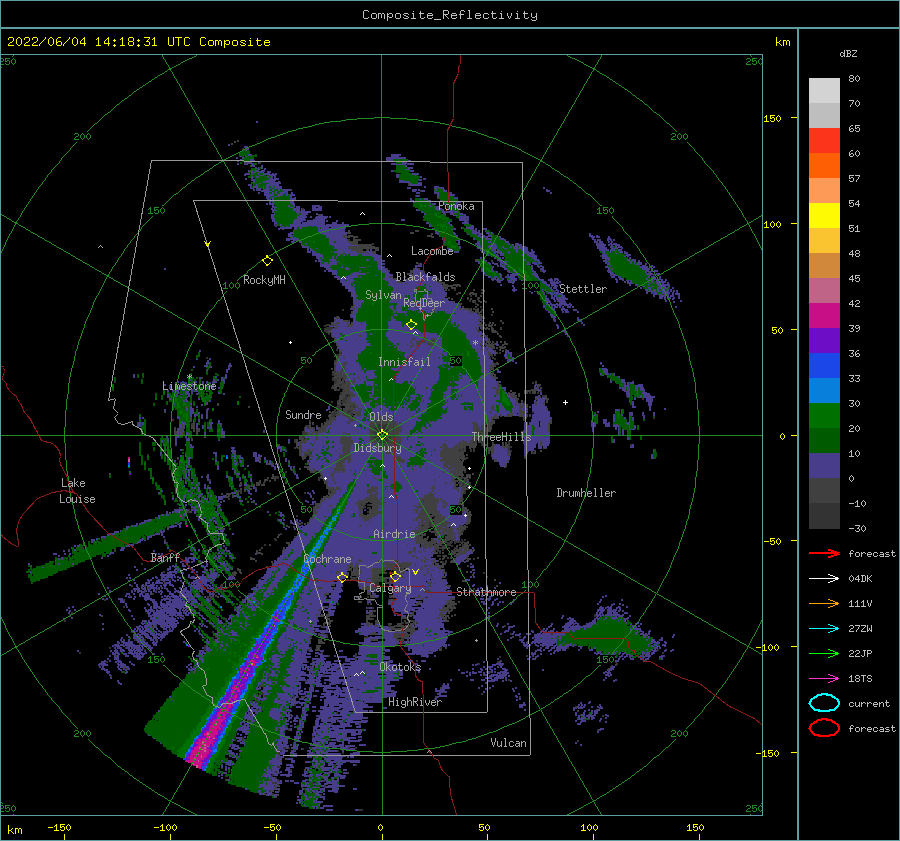Pick the slate-purple 0–10 dBZ swatch
The width and height of the screenshot is (900, 841).
click(824, 465)
